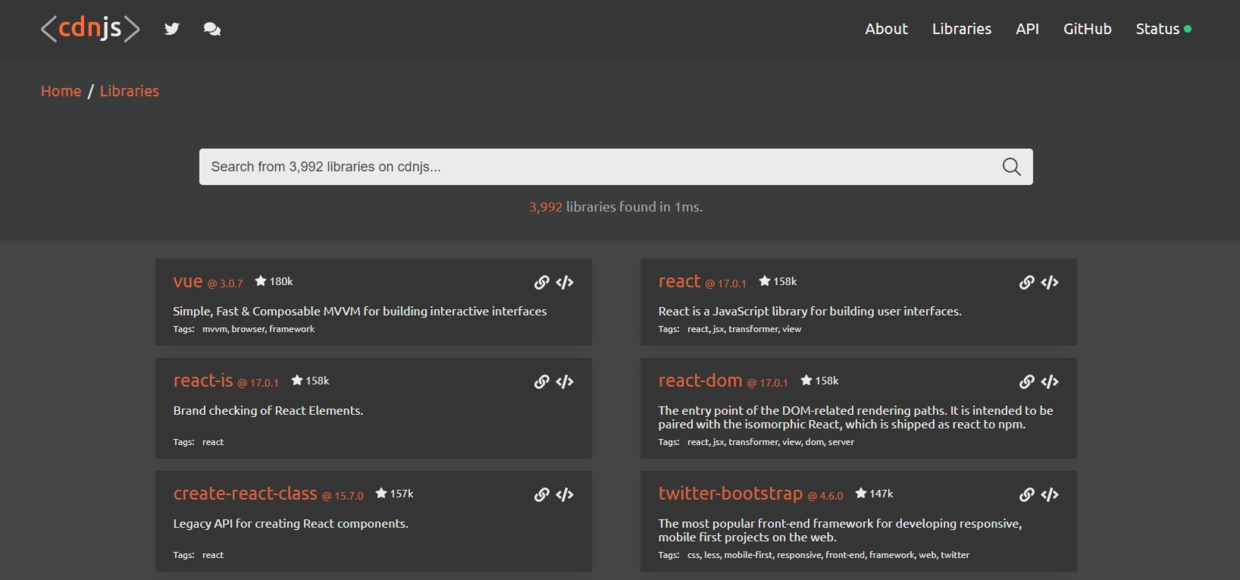Click the react star count icon
The height and width of the screenshot is (580, 1240).
pos(765,282)
